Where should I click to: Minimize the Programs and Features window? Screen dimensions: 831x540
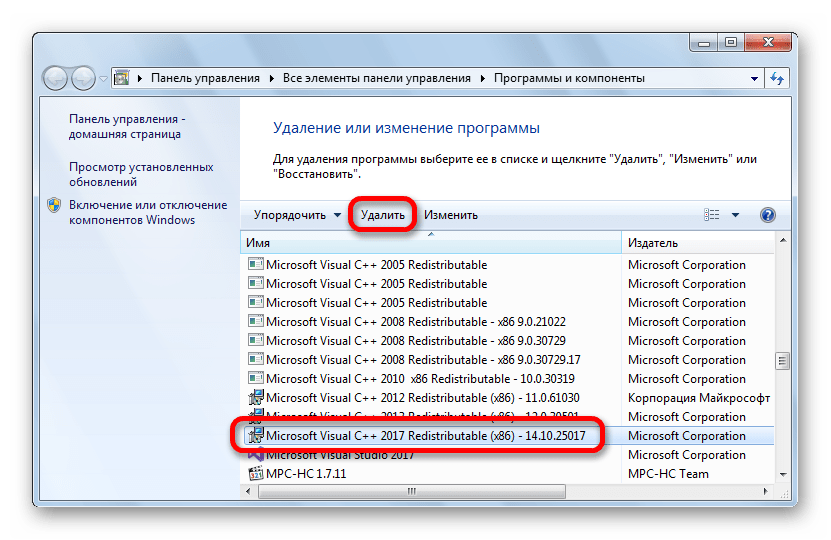[704, 42]
